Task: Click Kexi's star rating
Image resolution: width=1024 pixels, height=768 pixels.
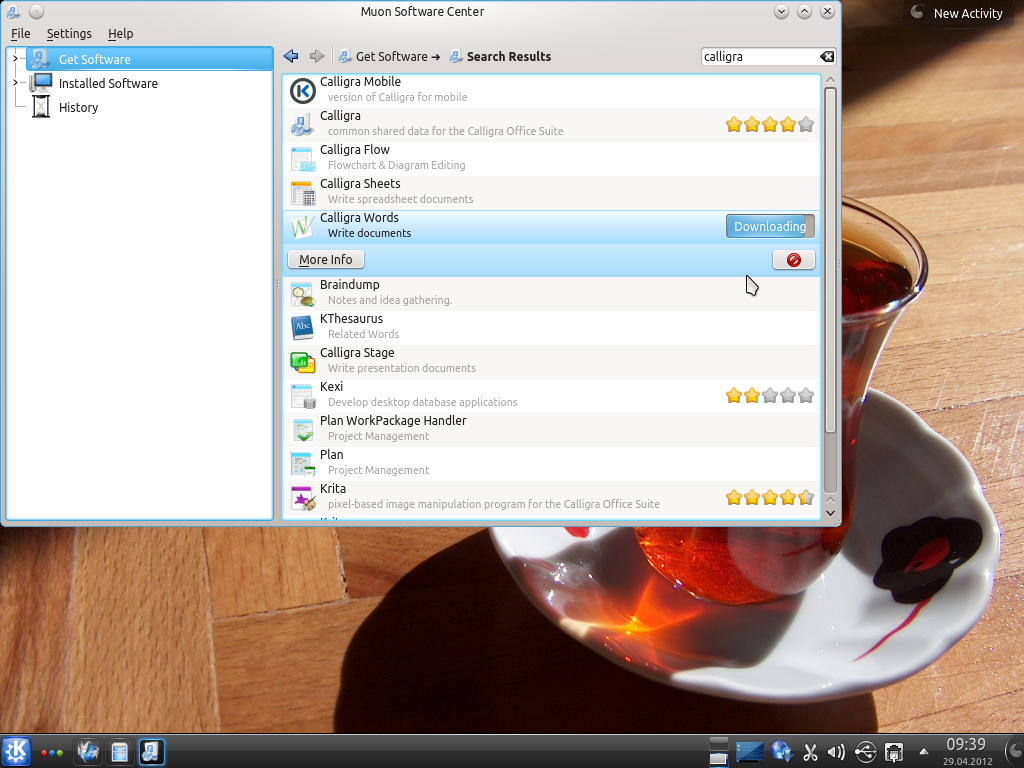Action: pyautogui.click(x=770, y=395)
